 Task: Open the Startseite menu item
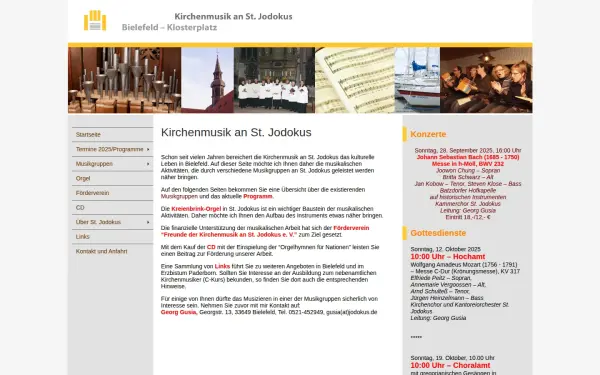tap(88, 135)
